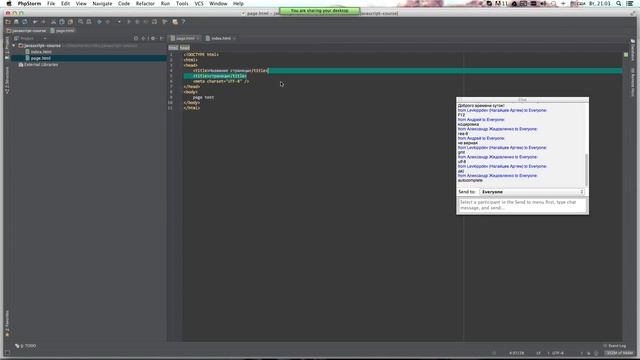The height and width of the screenshot is (360, 640).
Task: Click the Open folder toolbar icon
Action: [x=8, y=22]
